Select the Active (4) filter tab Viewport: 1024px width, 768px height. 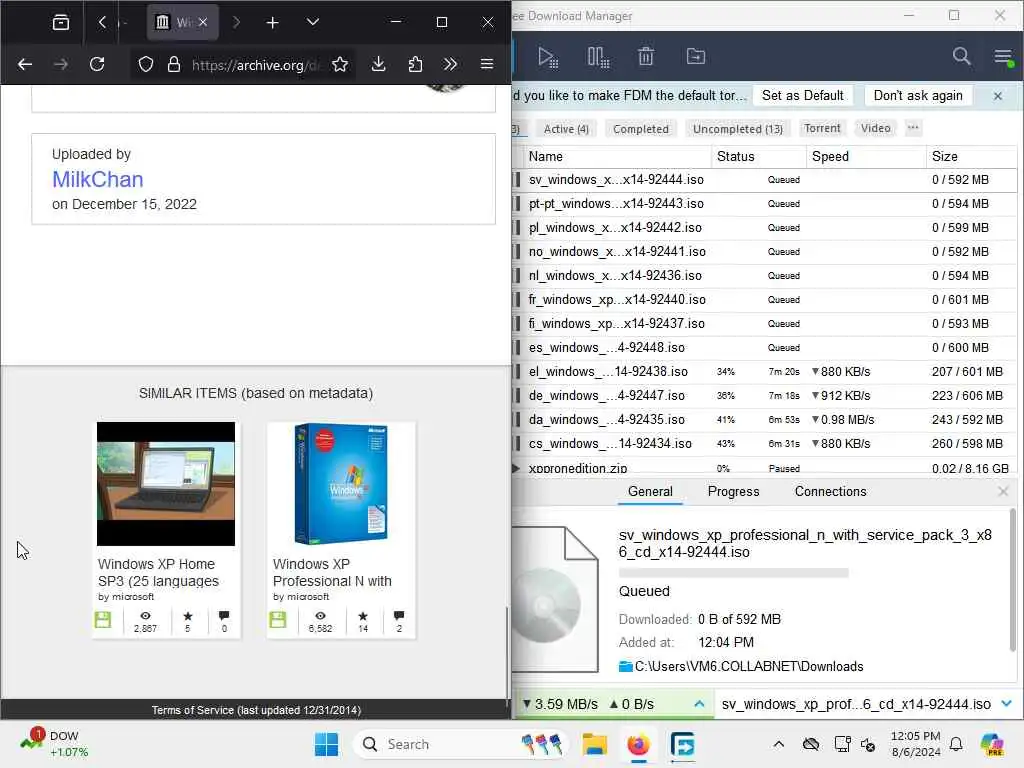click(566, 129)
